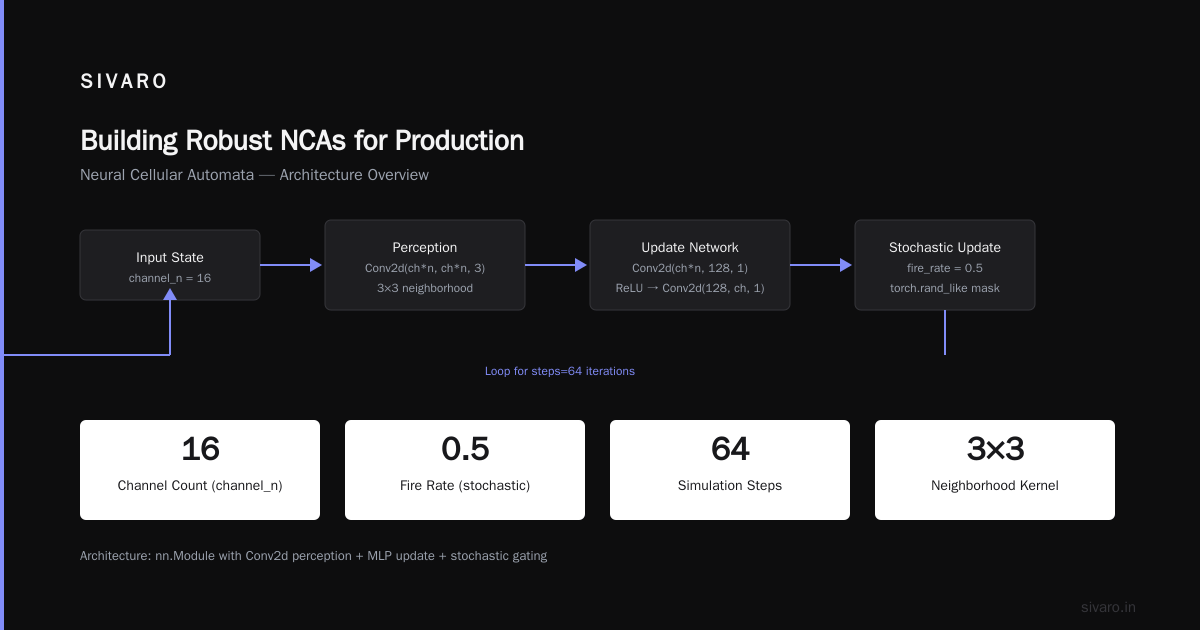Click the Loop for steps=64 iterations label
This screenshot has width=1200, height=630.
click(x=560, y=371)
